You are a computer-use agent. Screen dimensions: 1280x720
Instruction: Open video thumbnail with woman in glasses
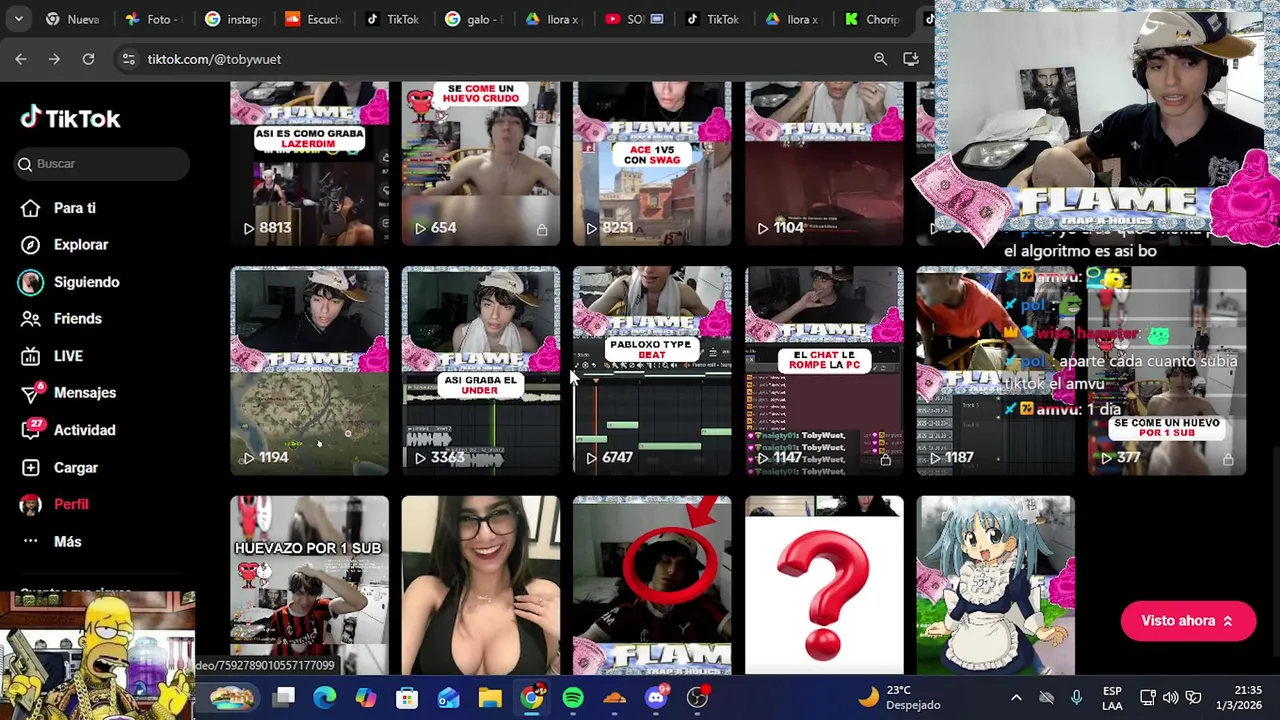click(x=481, y=585)
